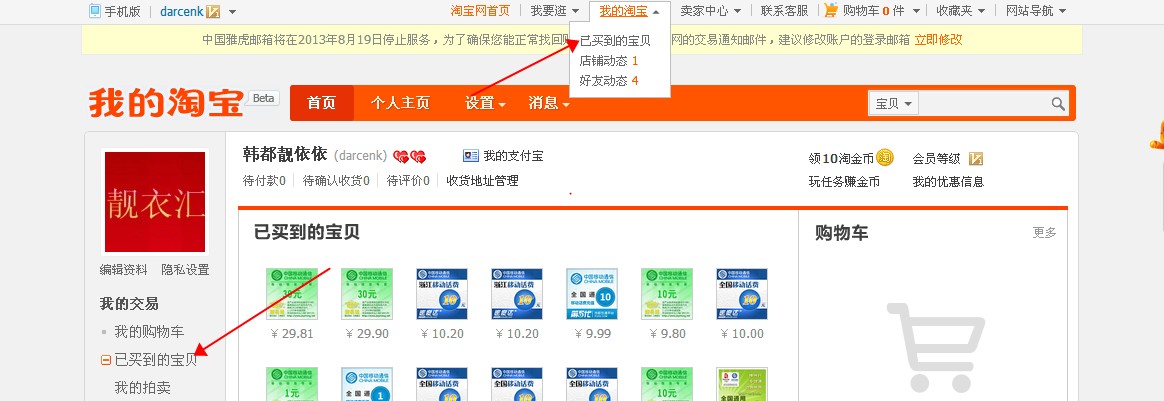
Task: Click the member level badge beside 会员等级
Action: click(976, 159)
